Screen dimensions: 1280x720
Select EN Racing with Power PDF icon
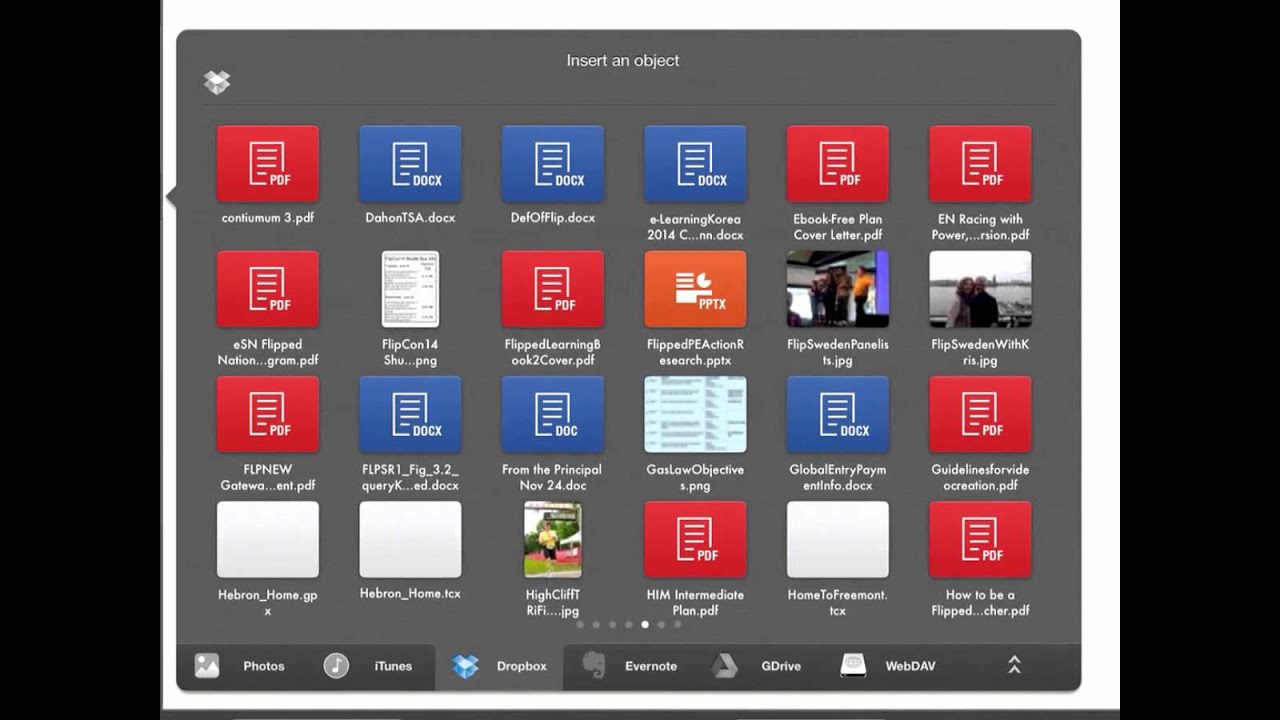[980, 164]
